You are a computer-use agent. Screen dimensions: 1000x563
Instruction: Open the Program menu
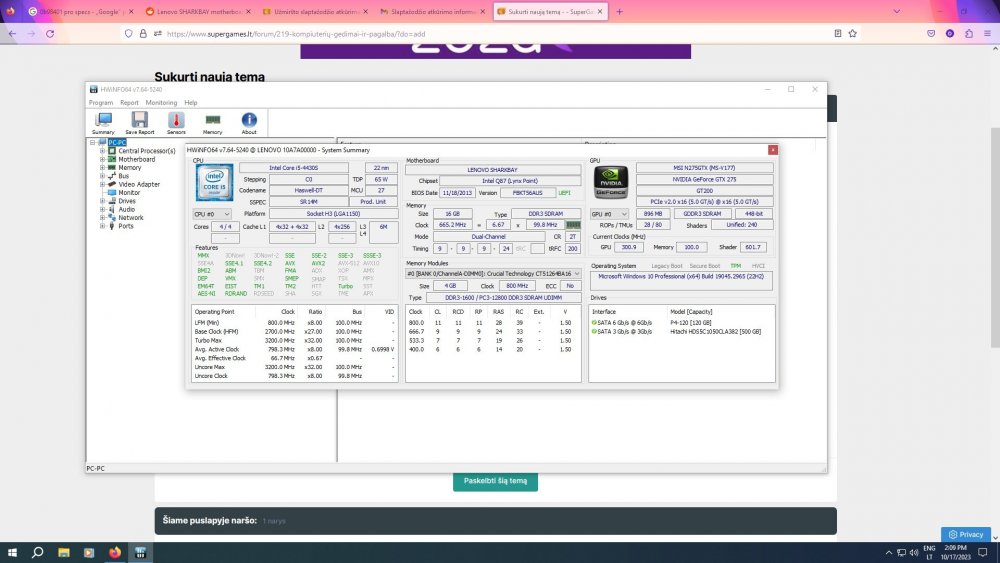point(101,103)
